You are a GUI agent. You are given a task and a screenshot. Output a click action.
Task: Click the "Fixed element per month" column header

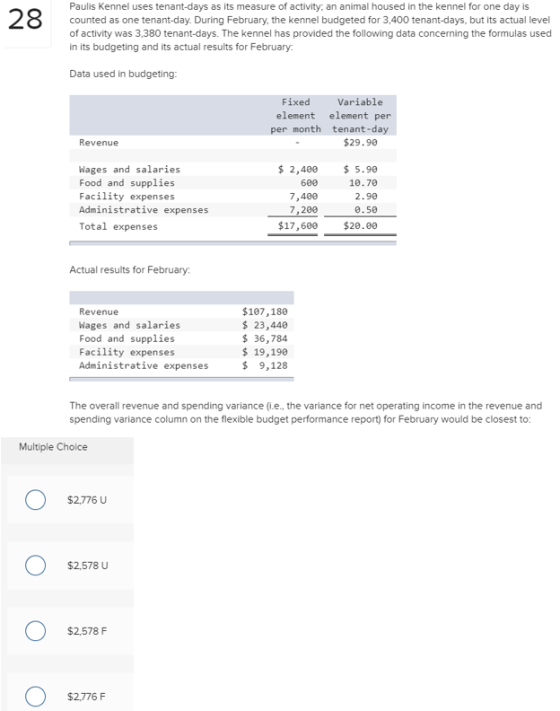296,116
